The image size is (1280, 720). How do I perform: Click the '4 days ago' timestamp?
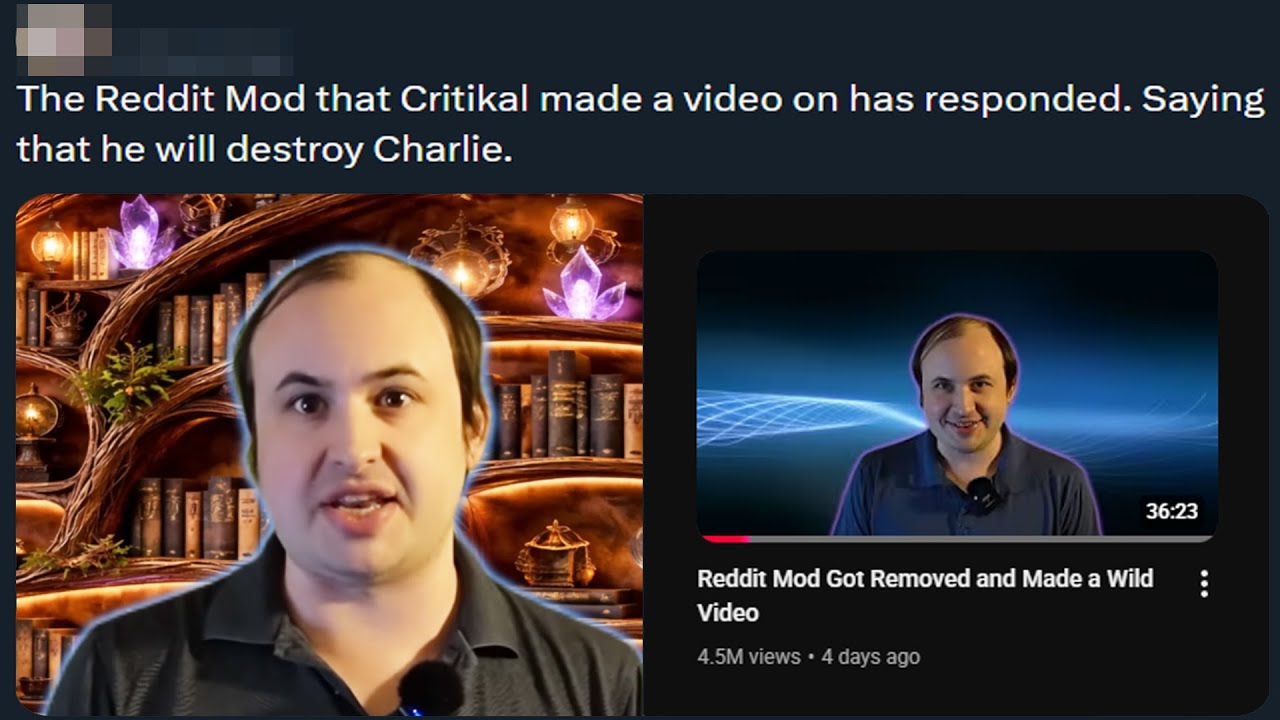coord(870,657)
